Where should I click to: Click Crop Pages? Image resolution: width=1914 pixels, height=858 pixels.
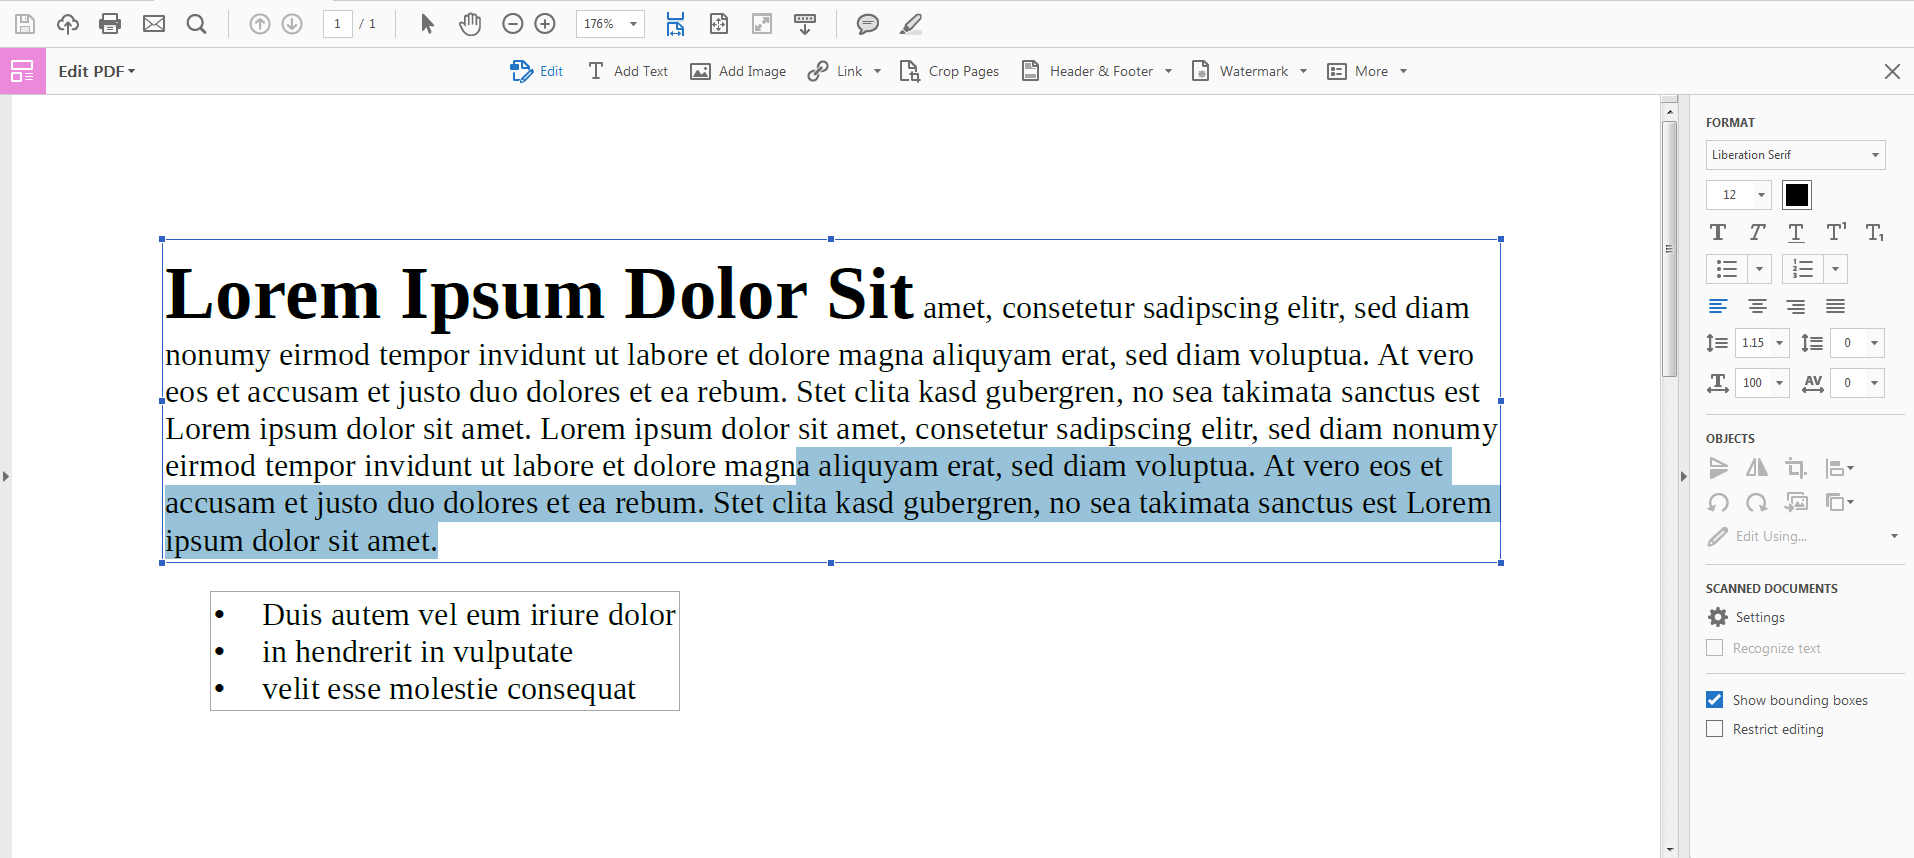pos(950,71)
